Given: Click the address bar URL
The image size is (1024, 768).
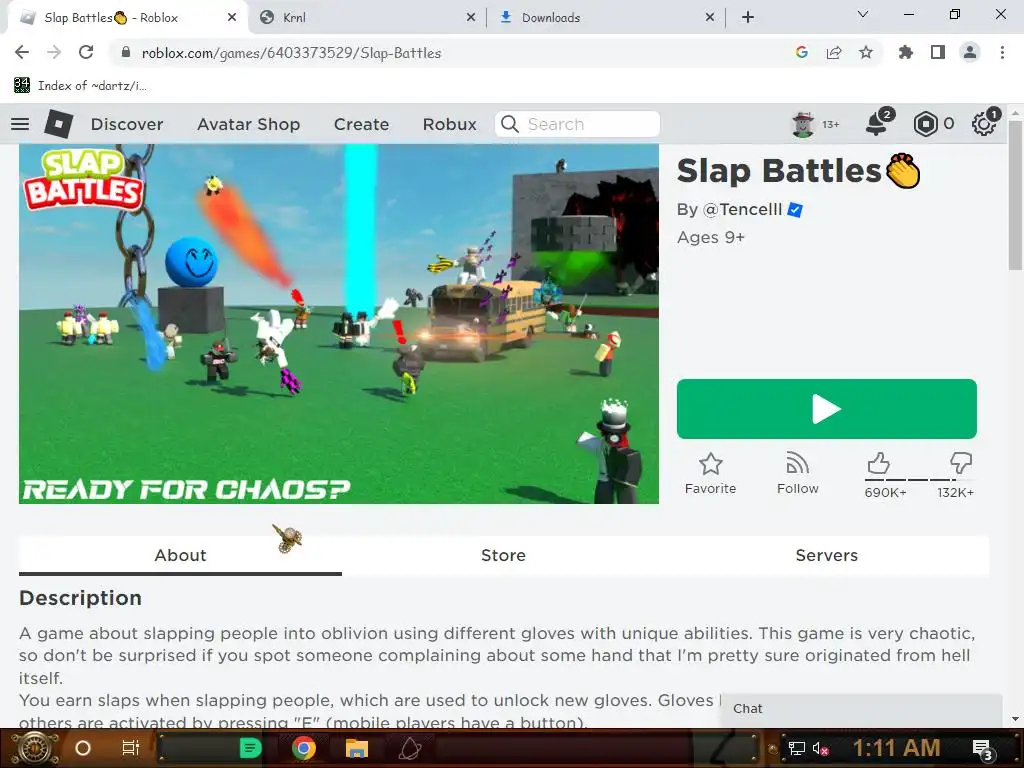Looking at the screenshot, I should (291, 53).
